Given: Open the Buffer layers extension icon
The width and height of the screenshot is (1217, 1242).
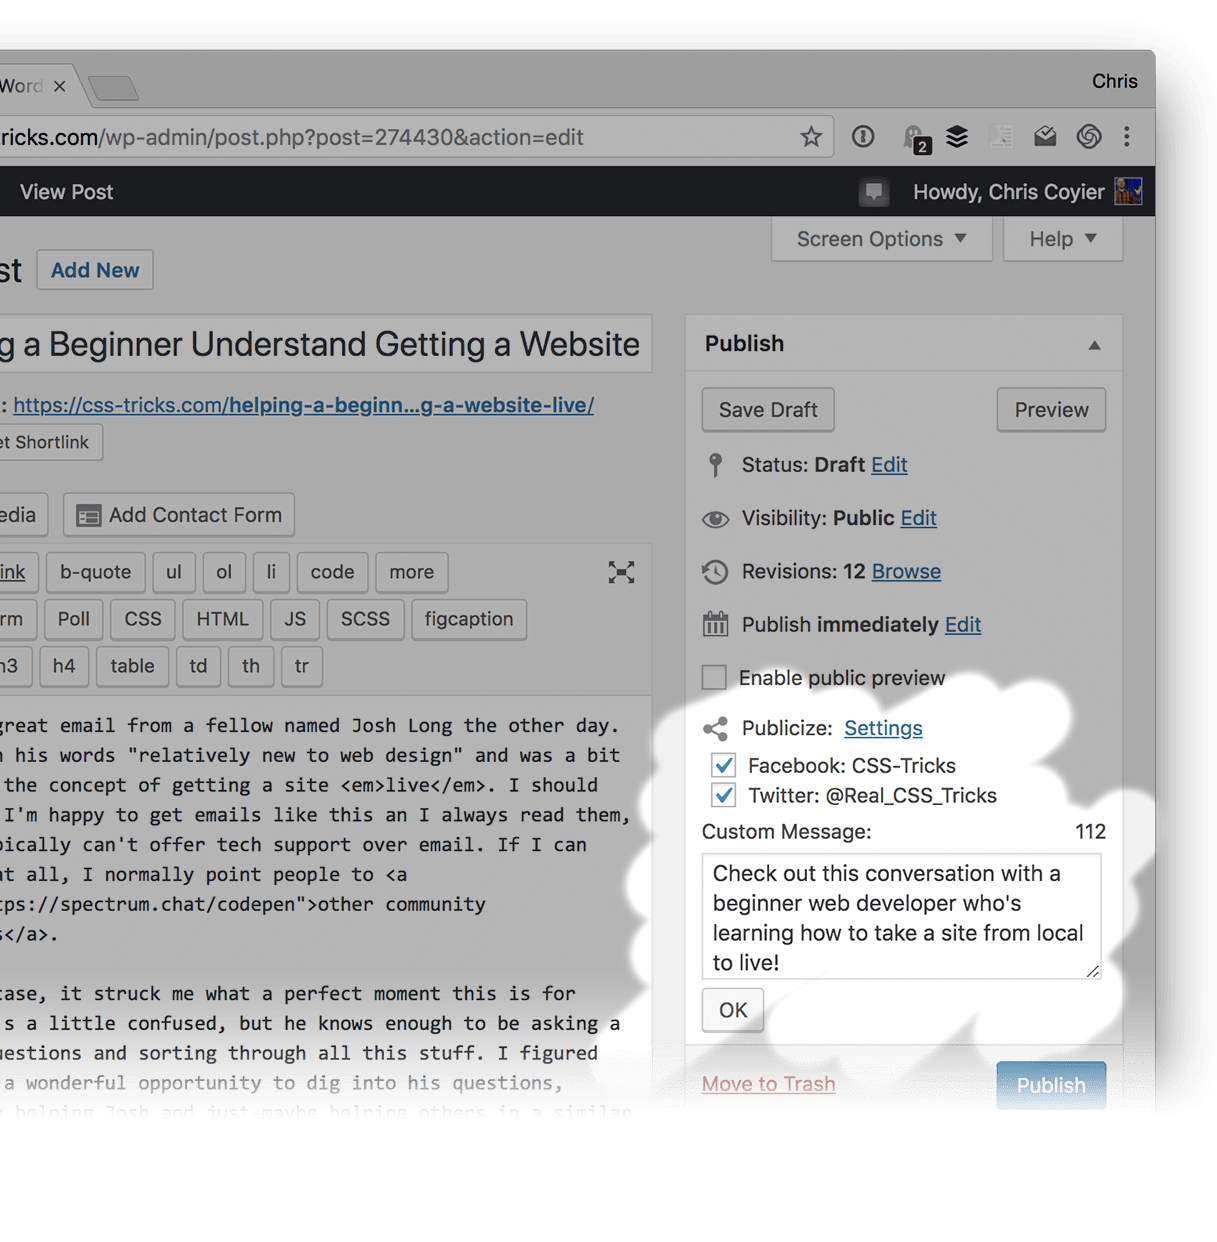Looking at the screenshot, I should [957, 137].
